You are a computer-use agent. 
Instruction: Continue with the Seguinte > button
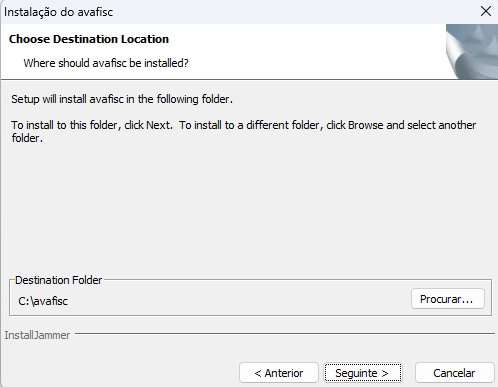(363, 373)
